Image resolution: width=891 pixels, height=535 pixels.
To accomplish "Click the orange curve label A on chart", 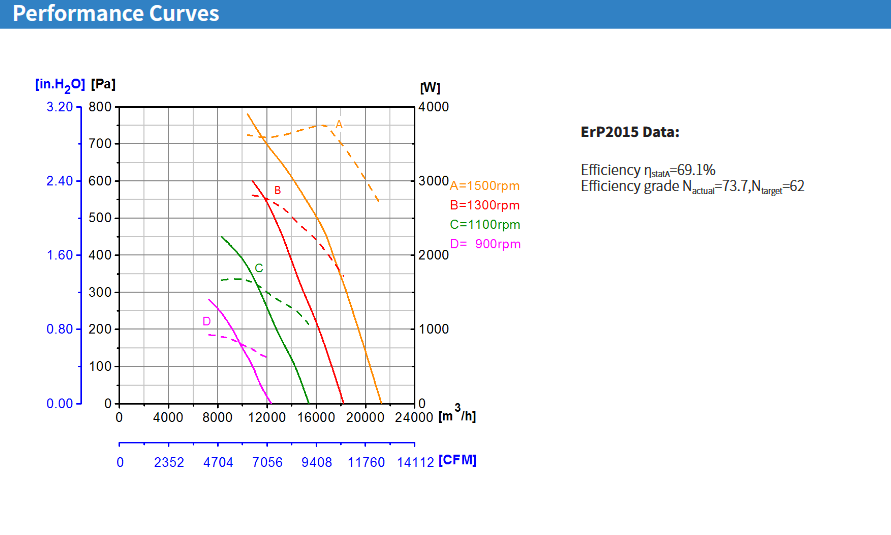I will [339, 124].
